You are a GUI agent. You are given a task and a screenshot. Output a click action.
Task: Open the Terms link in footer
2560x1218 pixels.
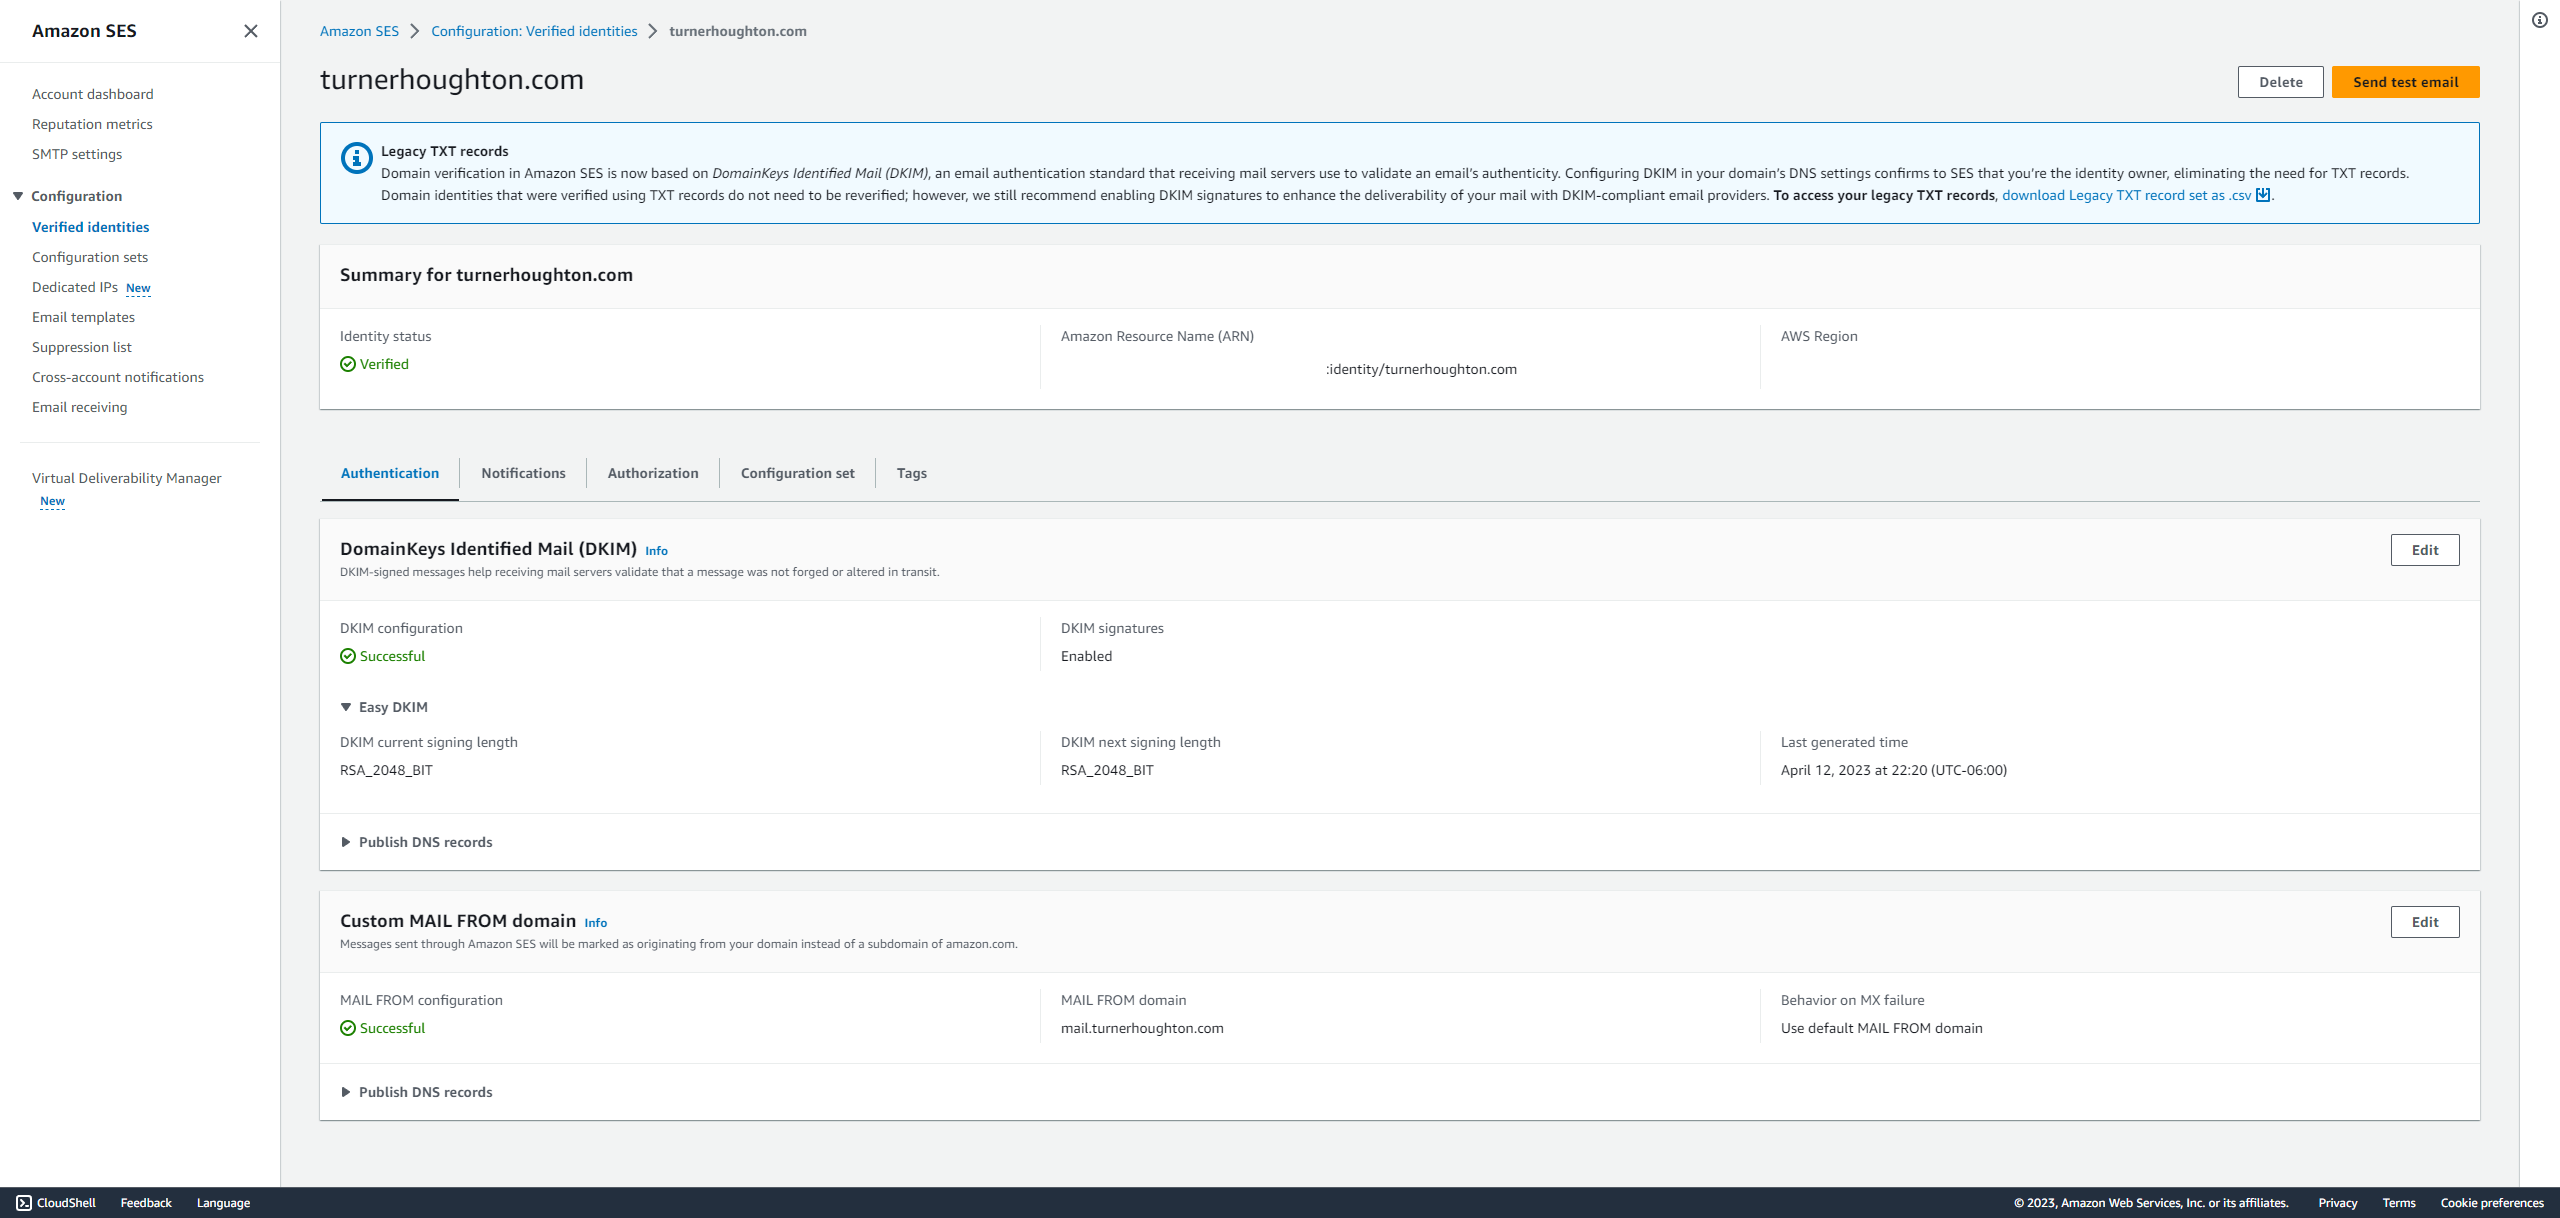click(2399, 1203)
